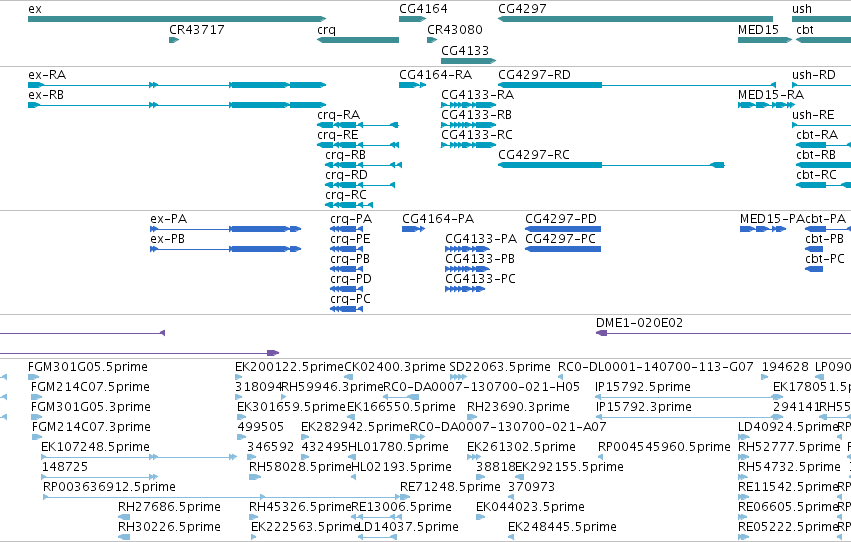Select the CR43080 gene glyph

[x=432, y=40]
